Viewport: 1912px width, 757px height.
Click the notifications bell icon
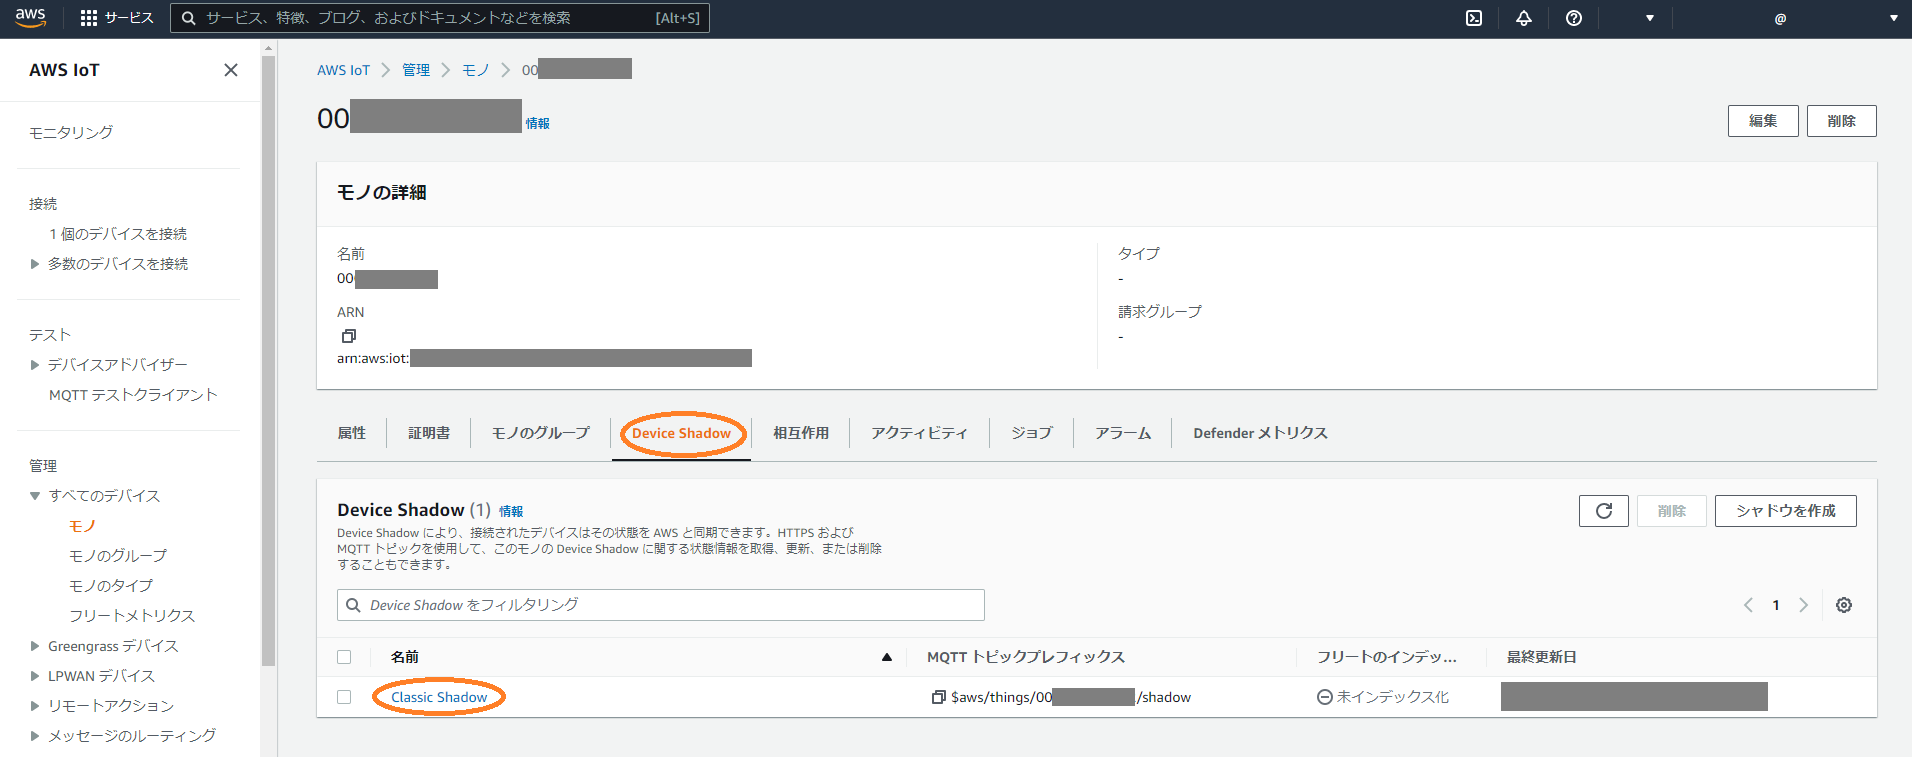point(1524,18)
